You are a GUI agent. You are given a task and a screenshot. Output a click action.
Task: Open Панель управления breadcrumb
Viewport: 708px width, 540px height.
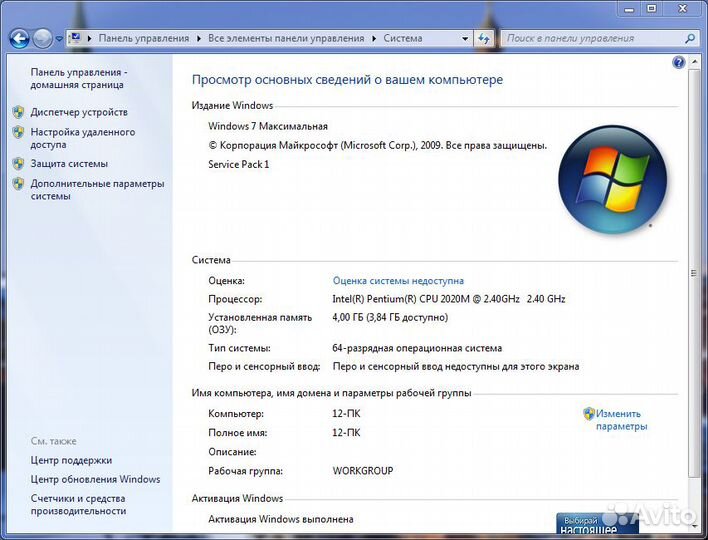point(144,38)
